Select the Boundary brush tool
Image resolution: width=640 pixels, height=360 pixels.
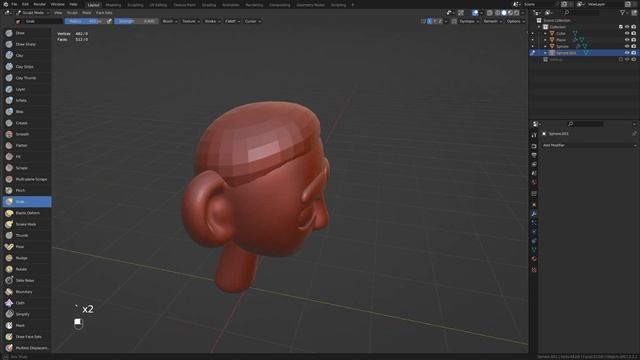(27, 292)
